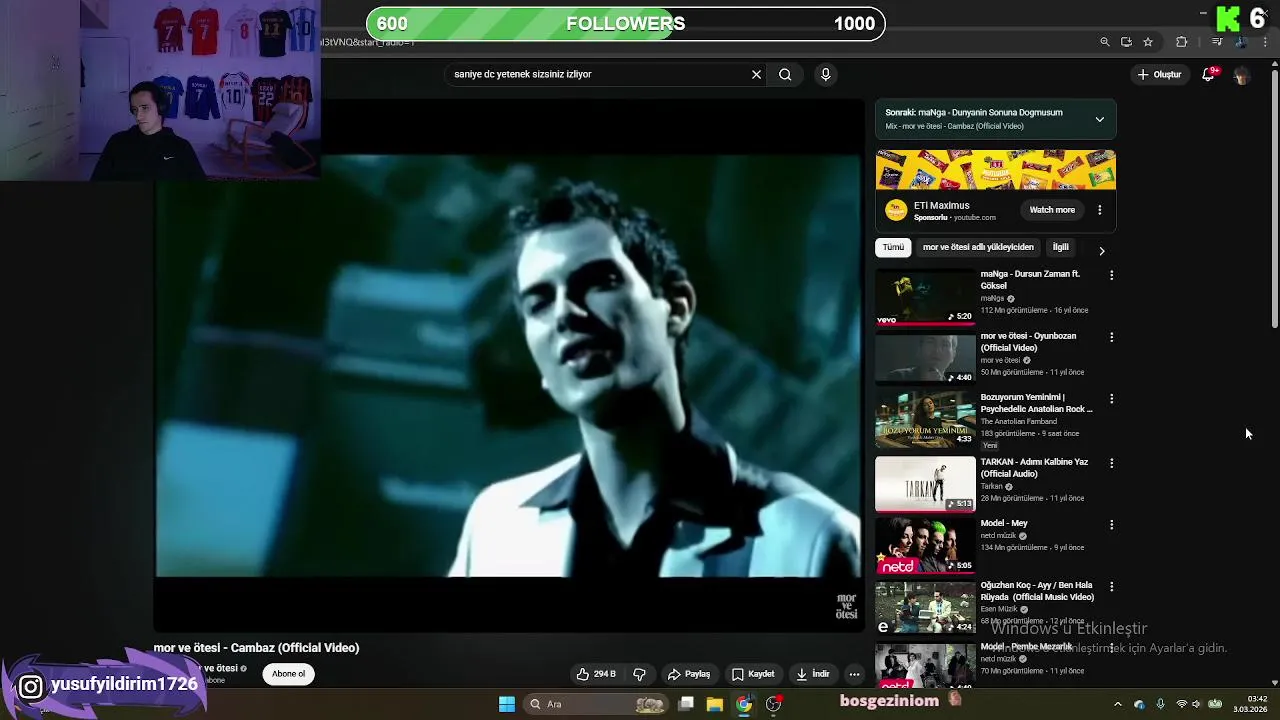
Task: Open Oğuzhan Koç - Ayy video title
Action: 1037,591
